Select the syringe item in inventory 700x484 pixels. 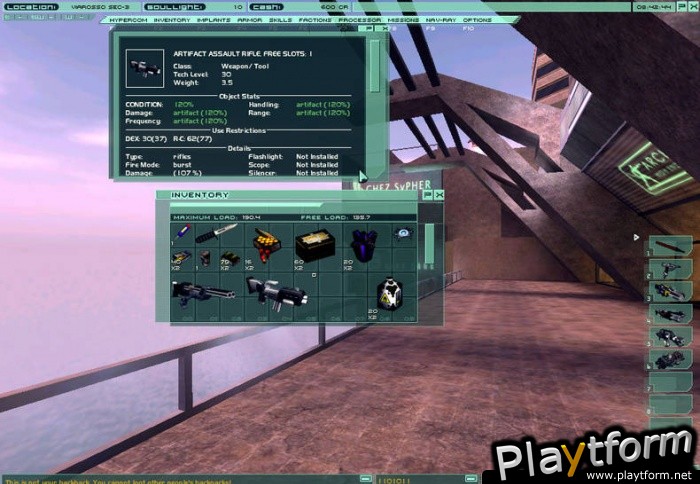pyautogui.click(x=182, y=233)
